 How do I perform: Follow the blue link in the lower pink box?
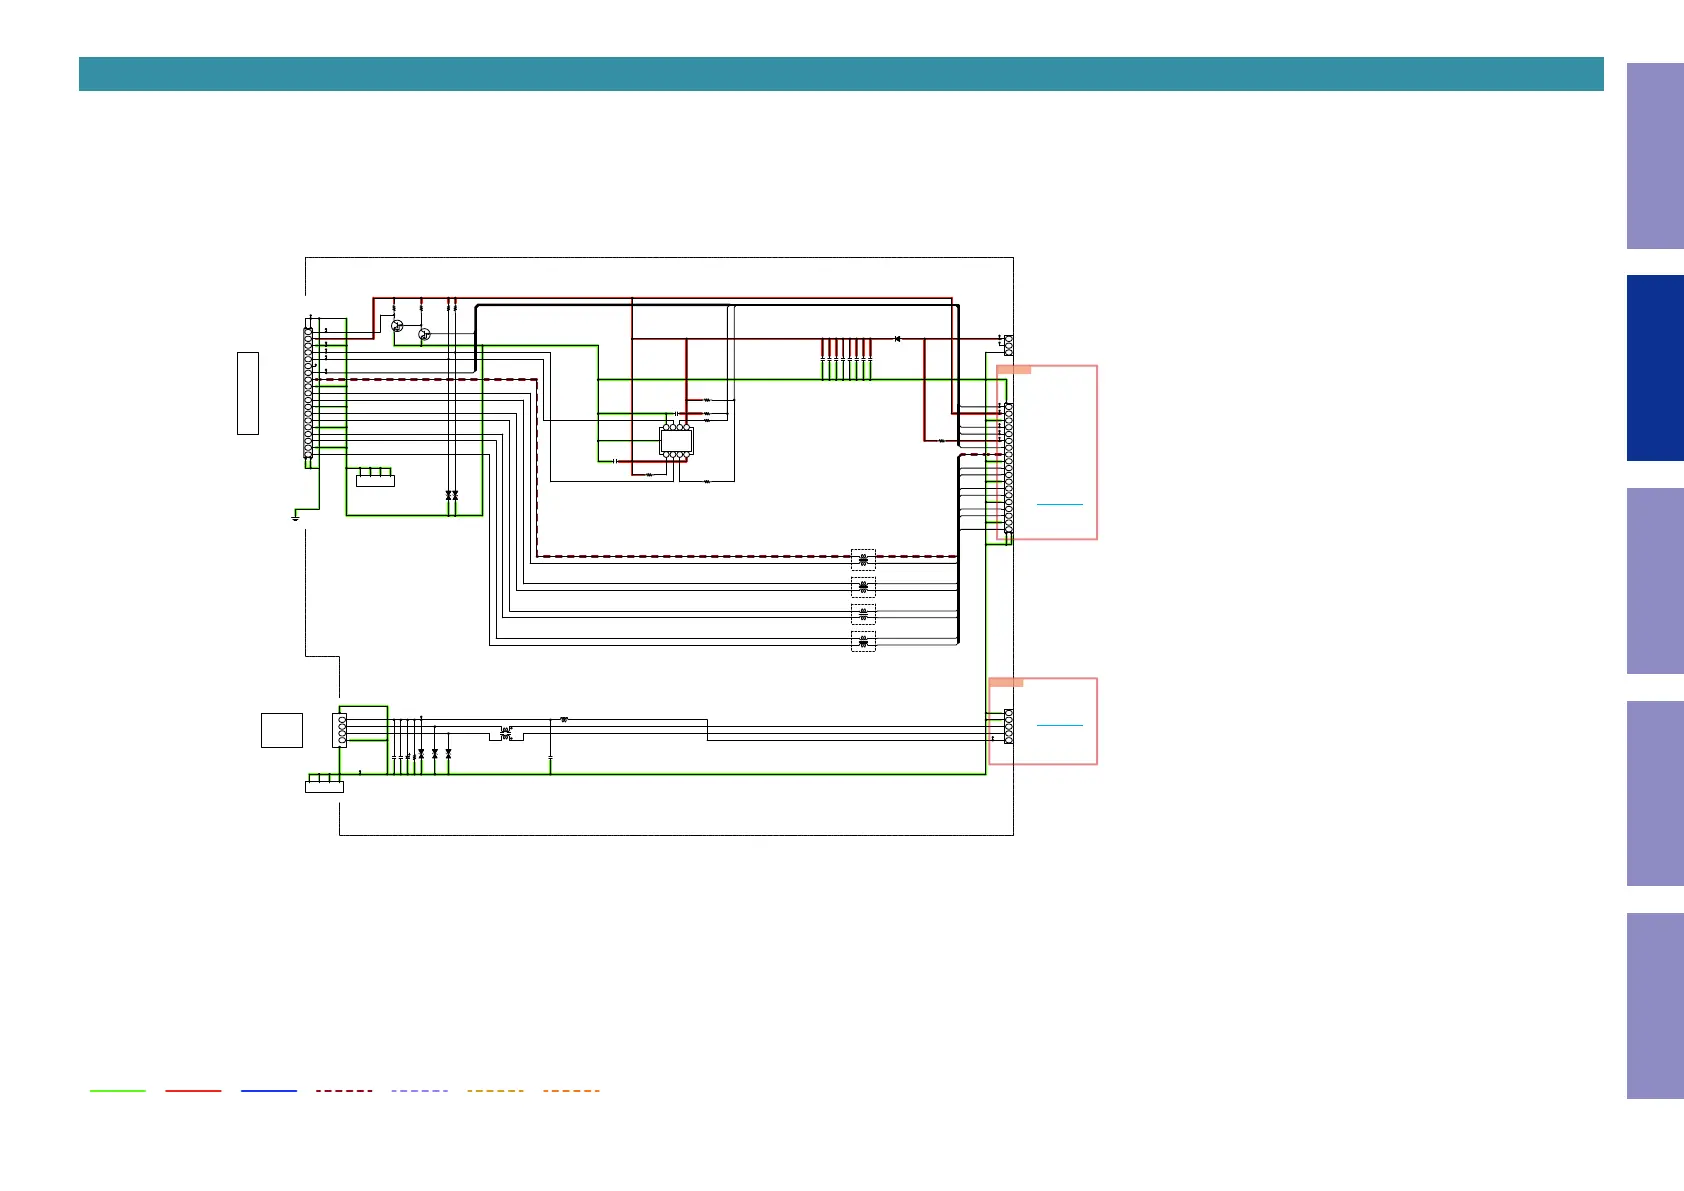[x=1060, y=724]
